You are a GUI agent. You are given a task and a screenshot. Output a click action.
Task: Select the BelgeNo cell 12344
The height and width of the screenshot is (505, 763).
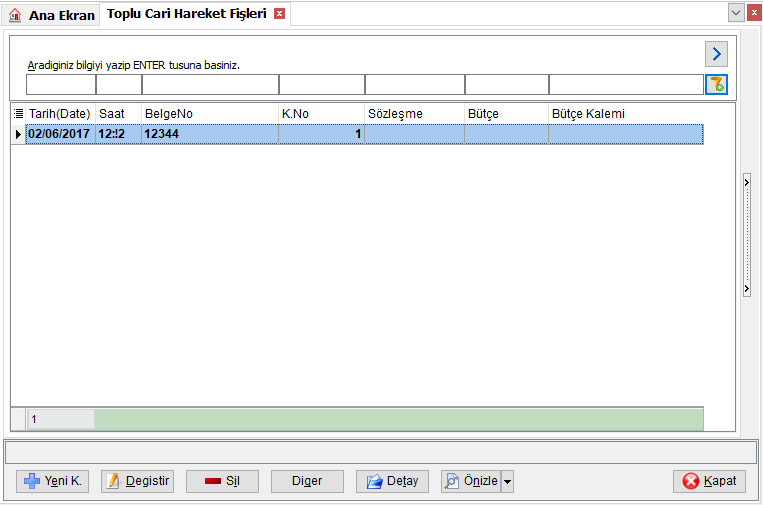[210, 134]
